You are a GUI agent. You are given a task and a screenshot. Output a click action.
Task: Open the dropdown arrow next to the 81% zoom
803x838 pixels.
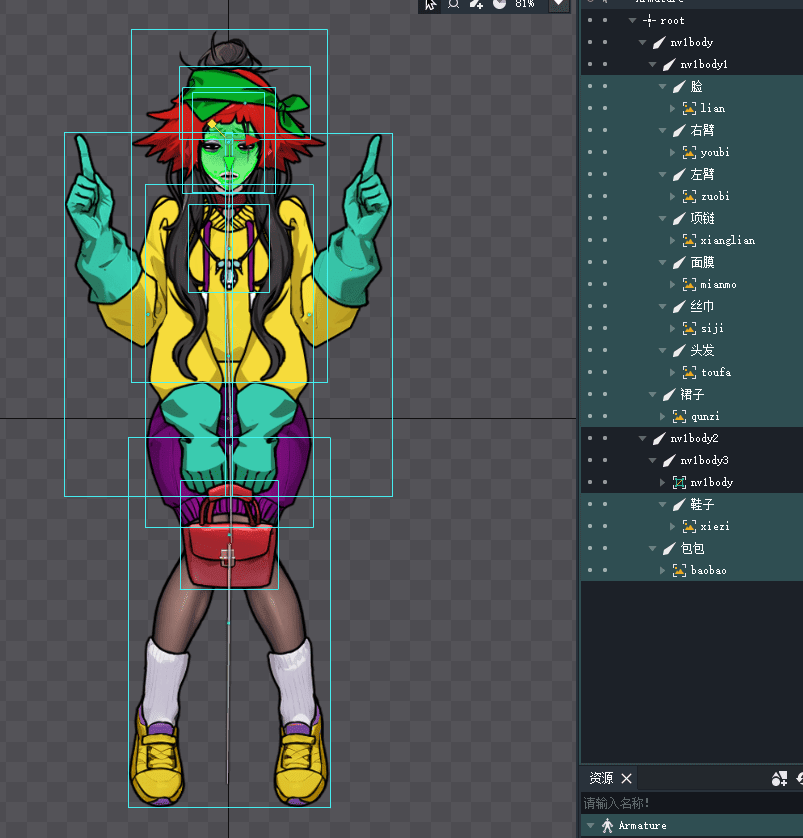(557, 4)
